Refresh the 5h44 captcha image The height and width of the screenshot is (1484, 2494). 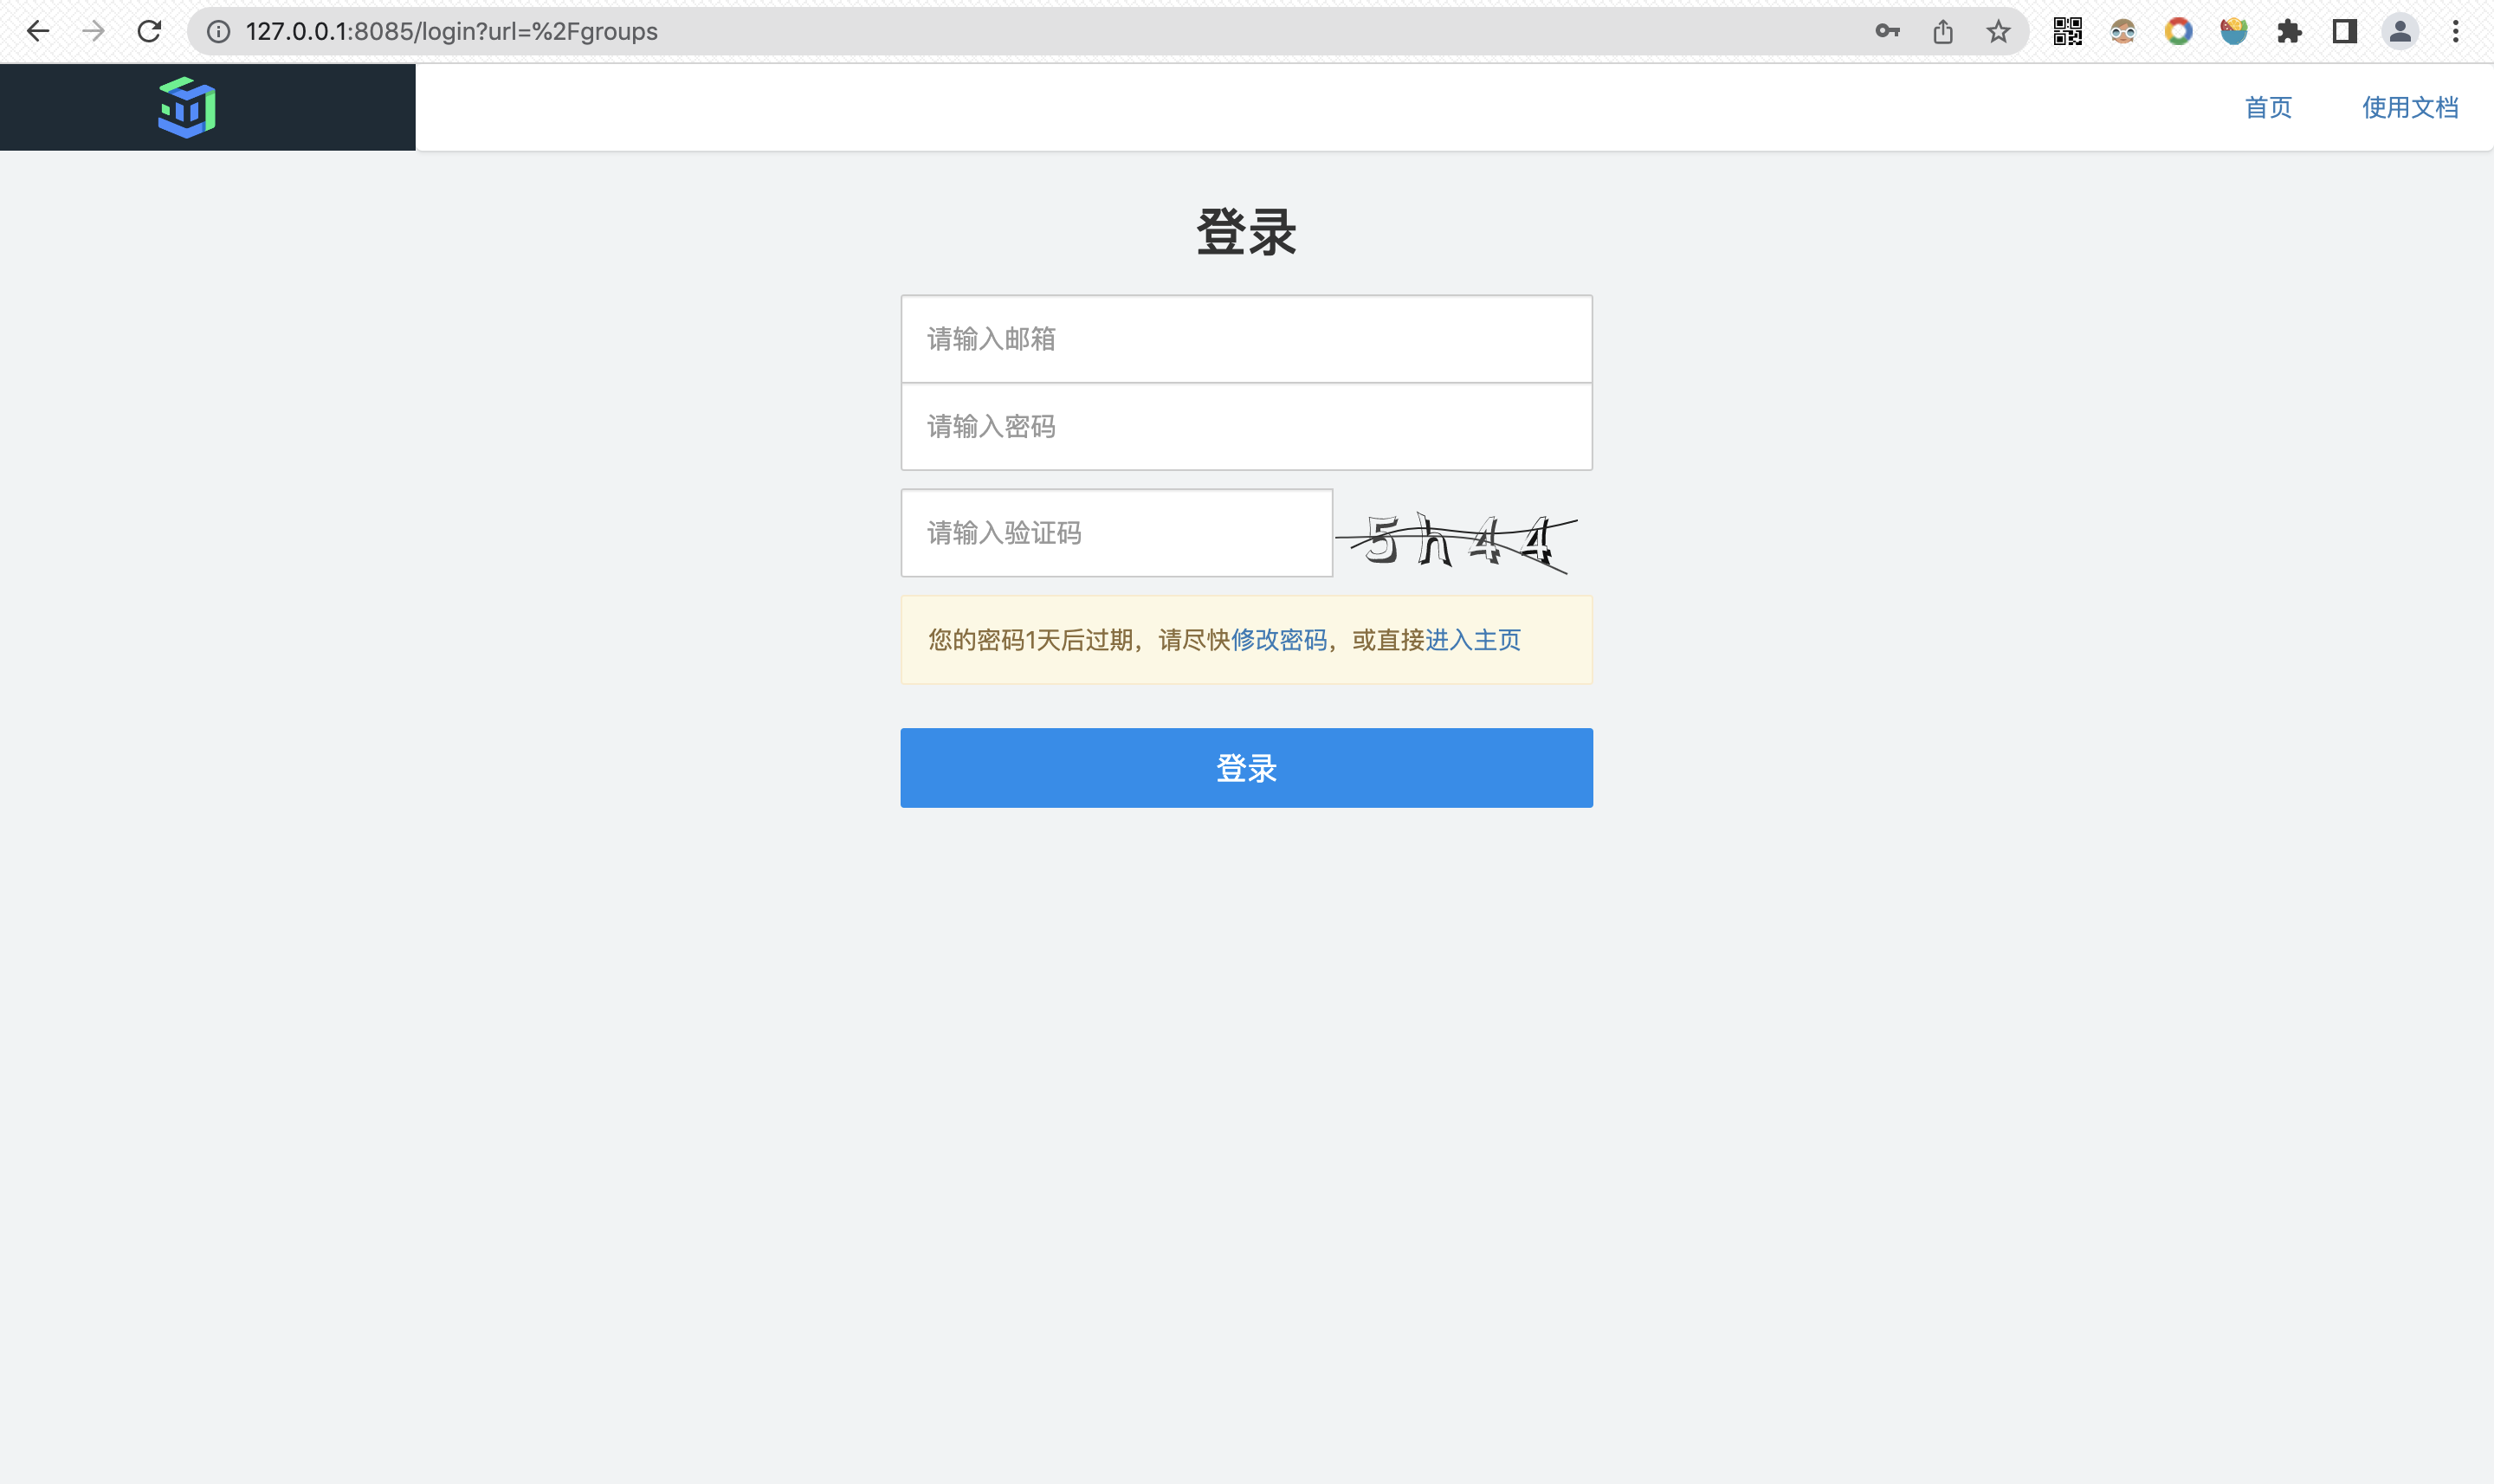[x=1457, y=541]
